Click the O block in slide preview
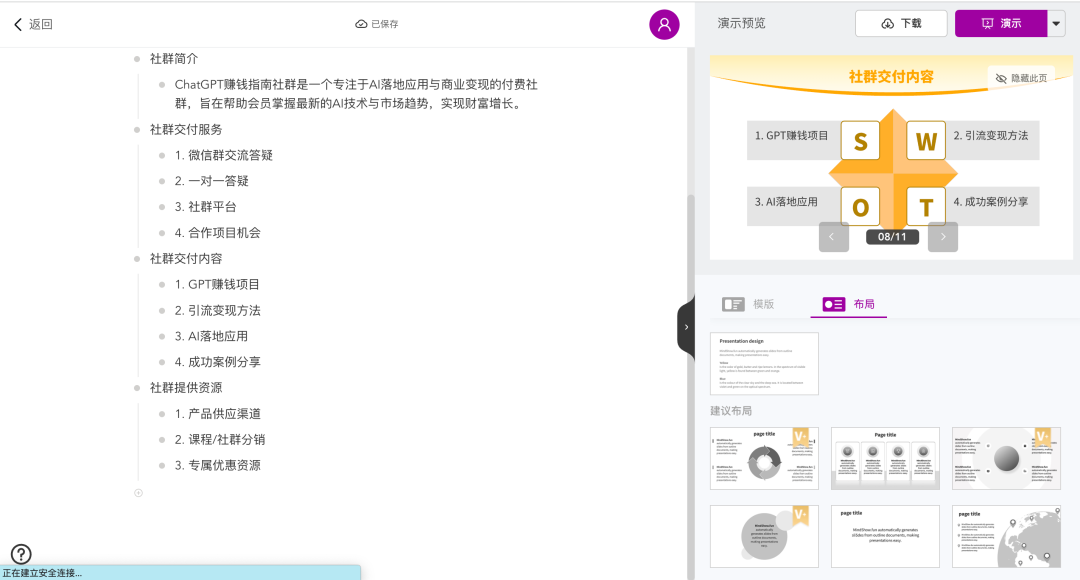The image size is (1080, 580). pyautogui.click(x=860, y=207)
